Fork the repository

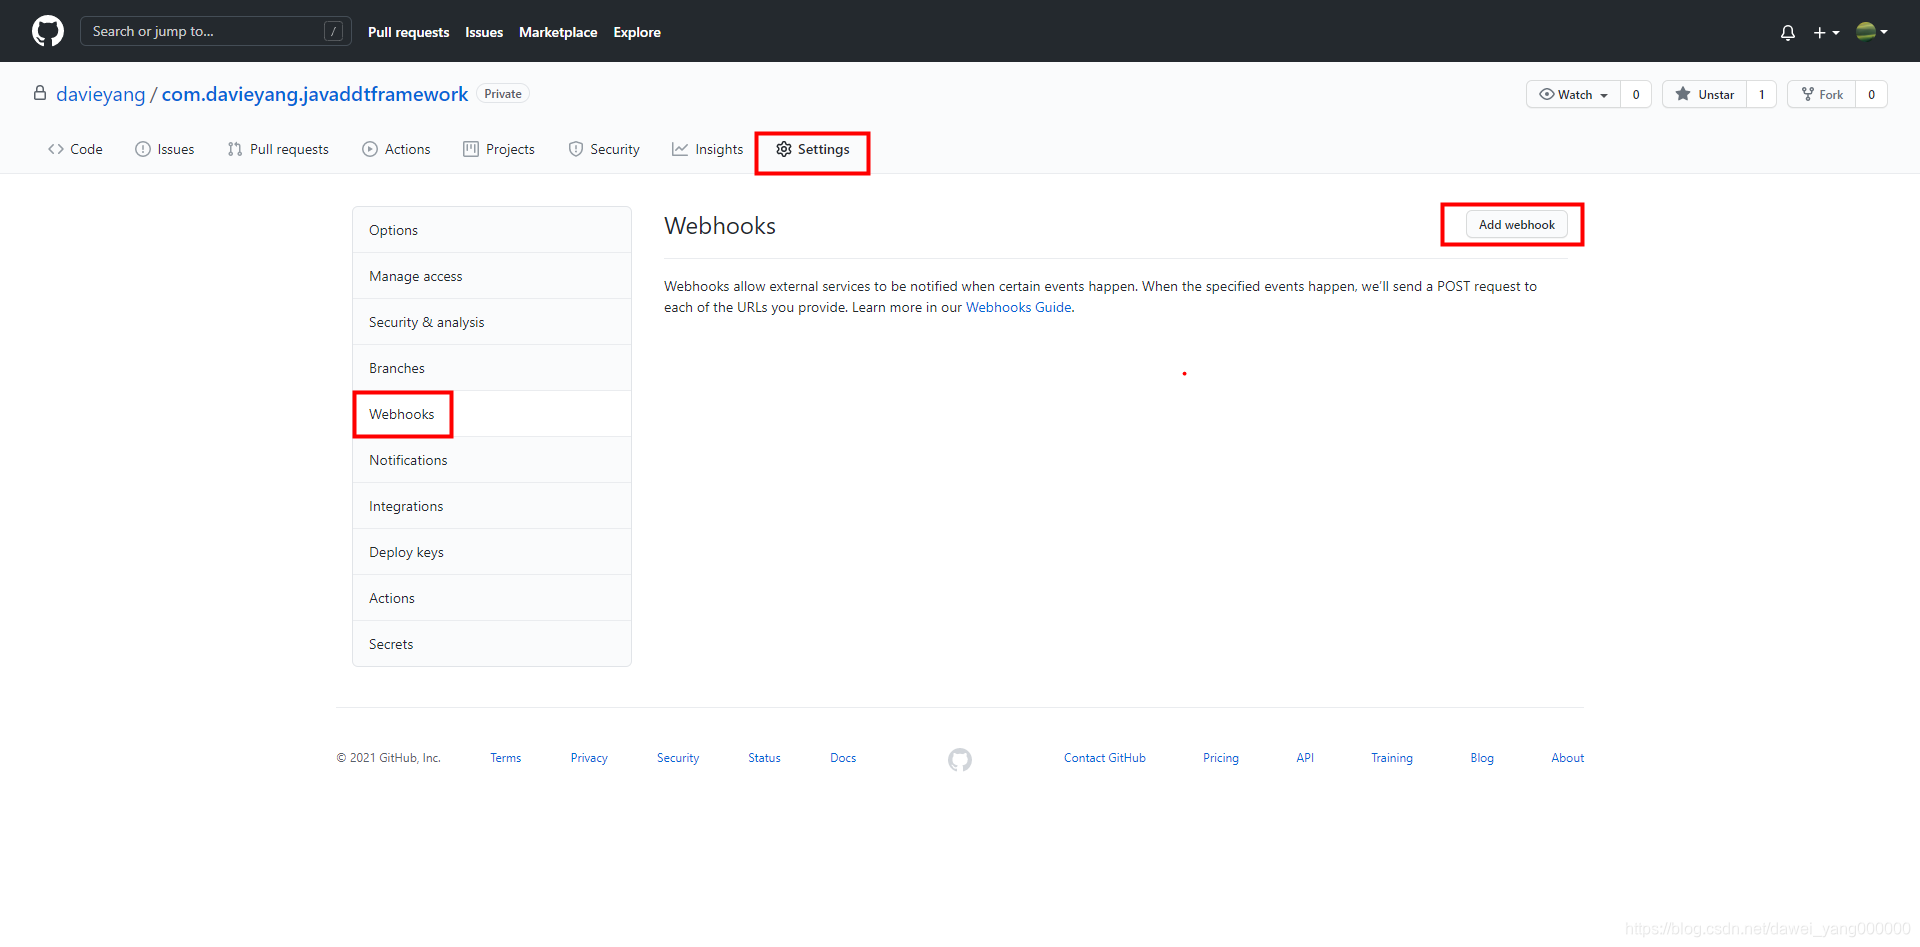click(x=1822, y=94)
